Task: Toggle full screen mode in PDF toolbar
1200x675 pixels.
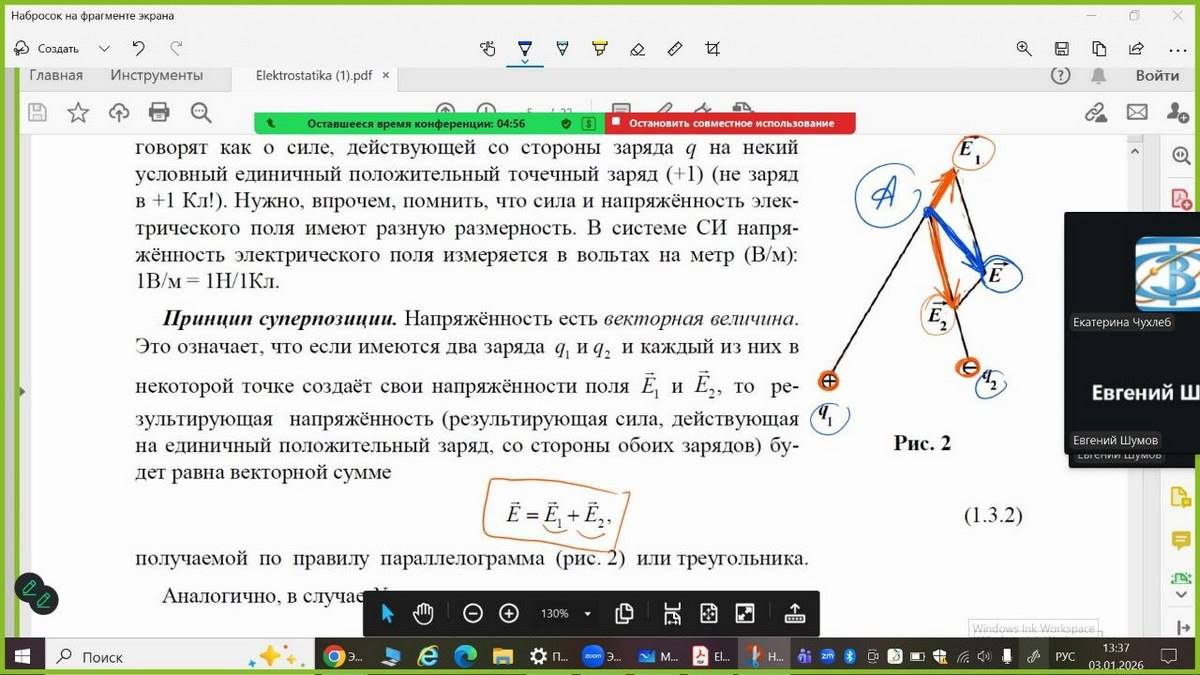Action: [x=745, y=613]
